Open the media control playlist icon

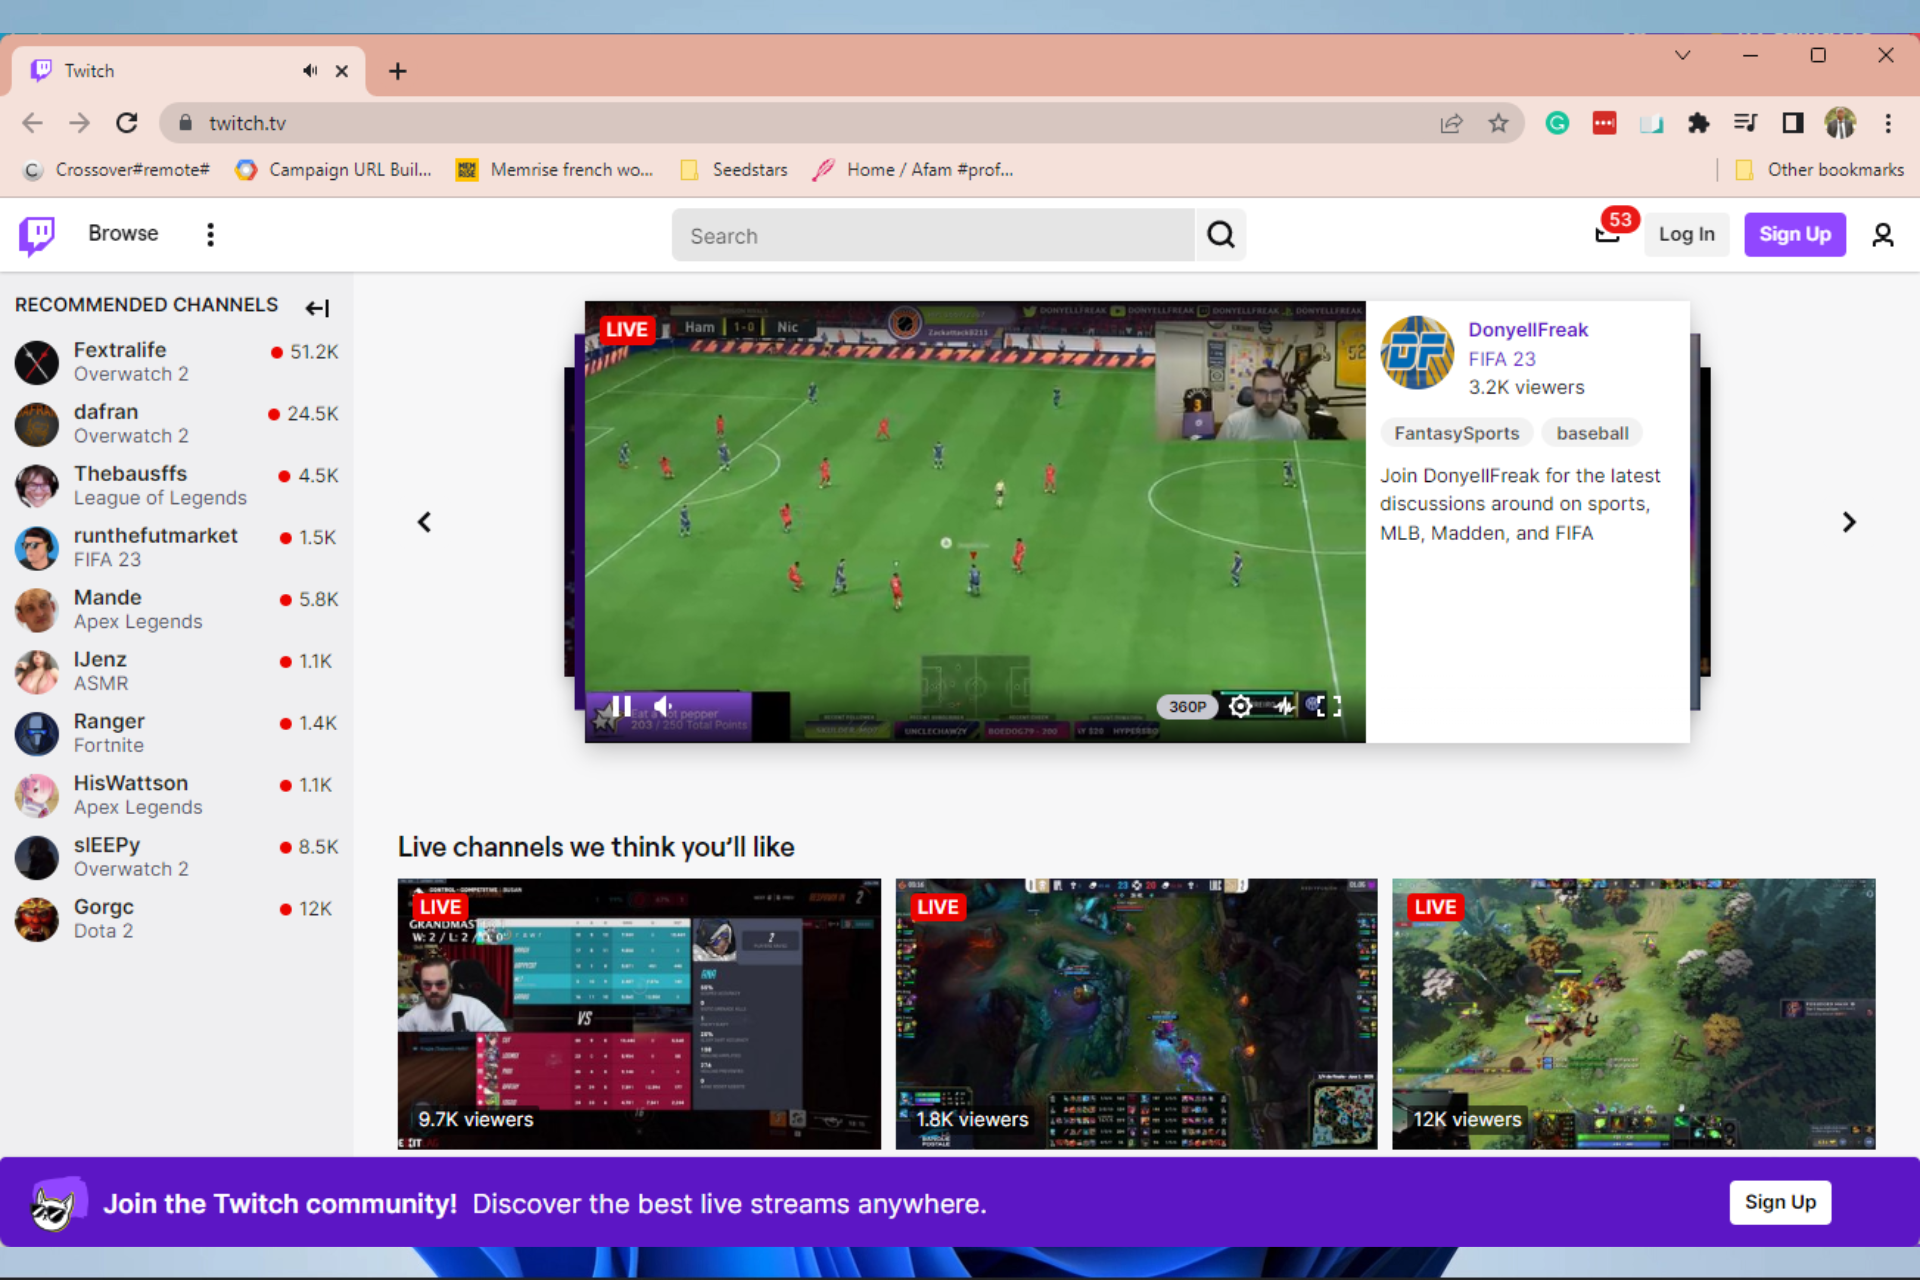click(x=1745, y=123)
